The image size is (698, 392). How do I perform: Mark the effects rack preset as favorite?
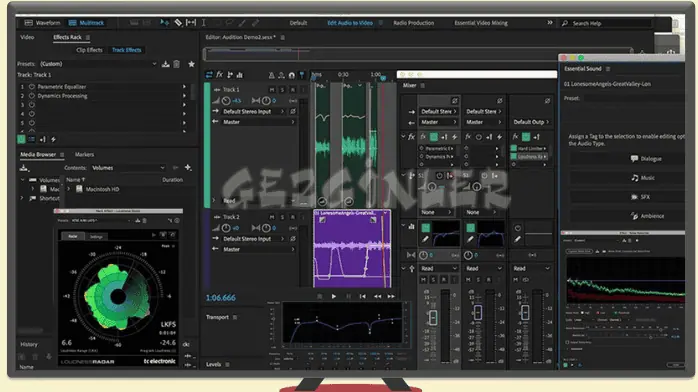[191, 64]
